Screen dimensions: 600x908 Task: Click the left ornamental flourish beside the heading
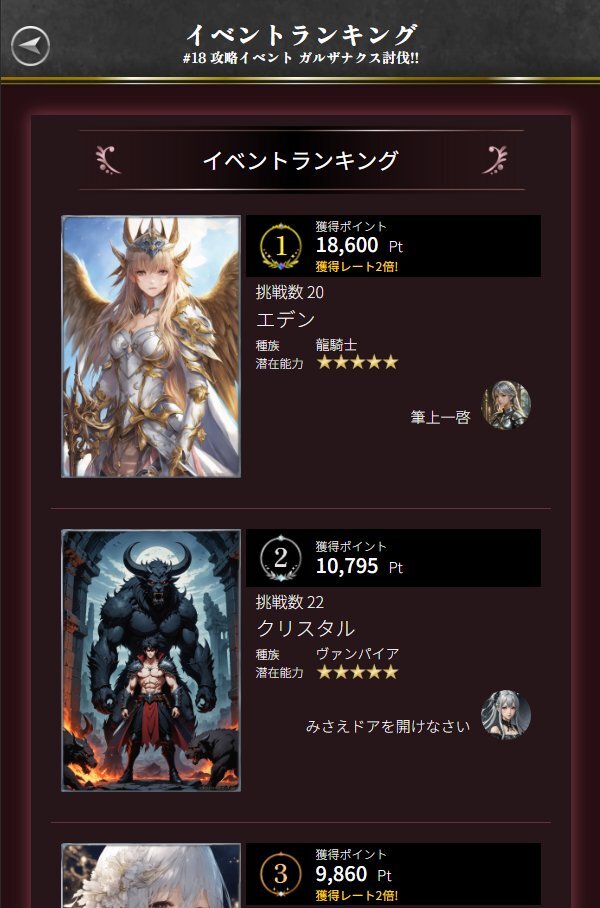(108, 160)
